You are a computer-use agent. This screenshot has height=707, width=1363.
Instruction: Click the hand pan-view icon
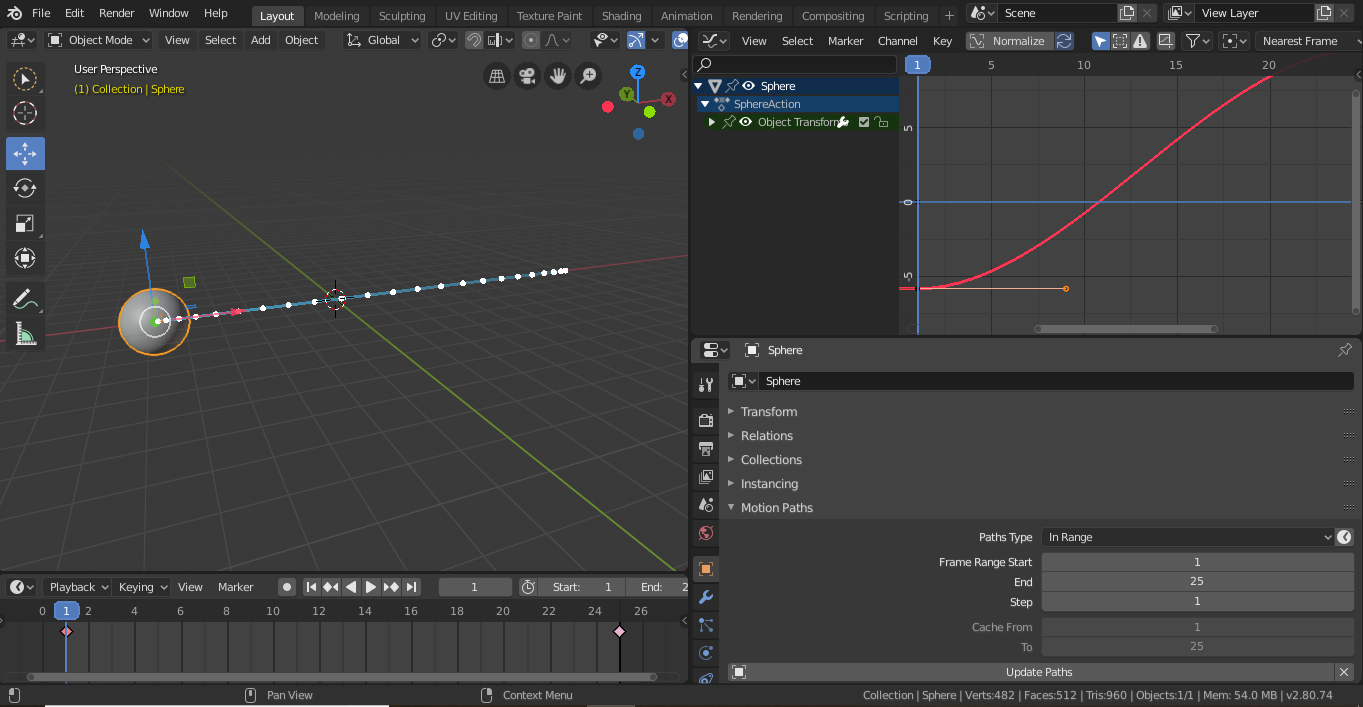pos(558,76)
